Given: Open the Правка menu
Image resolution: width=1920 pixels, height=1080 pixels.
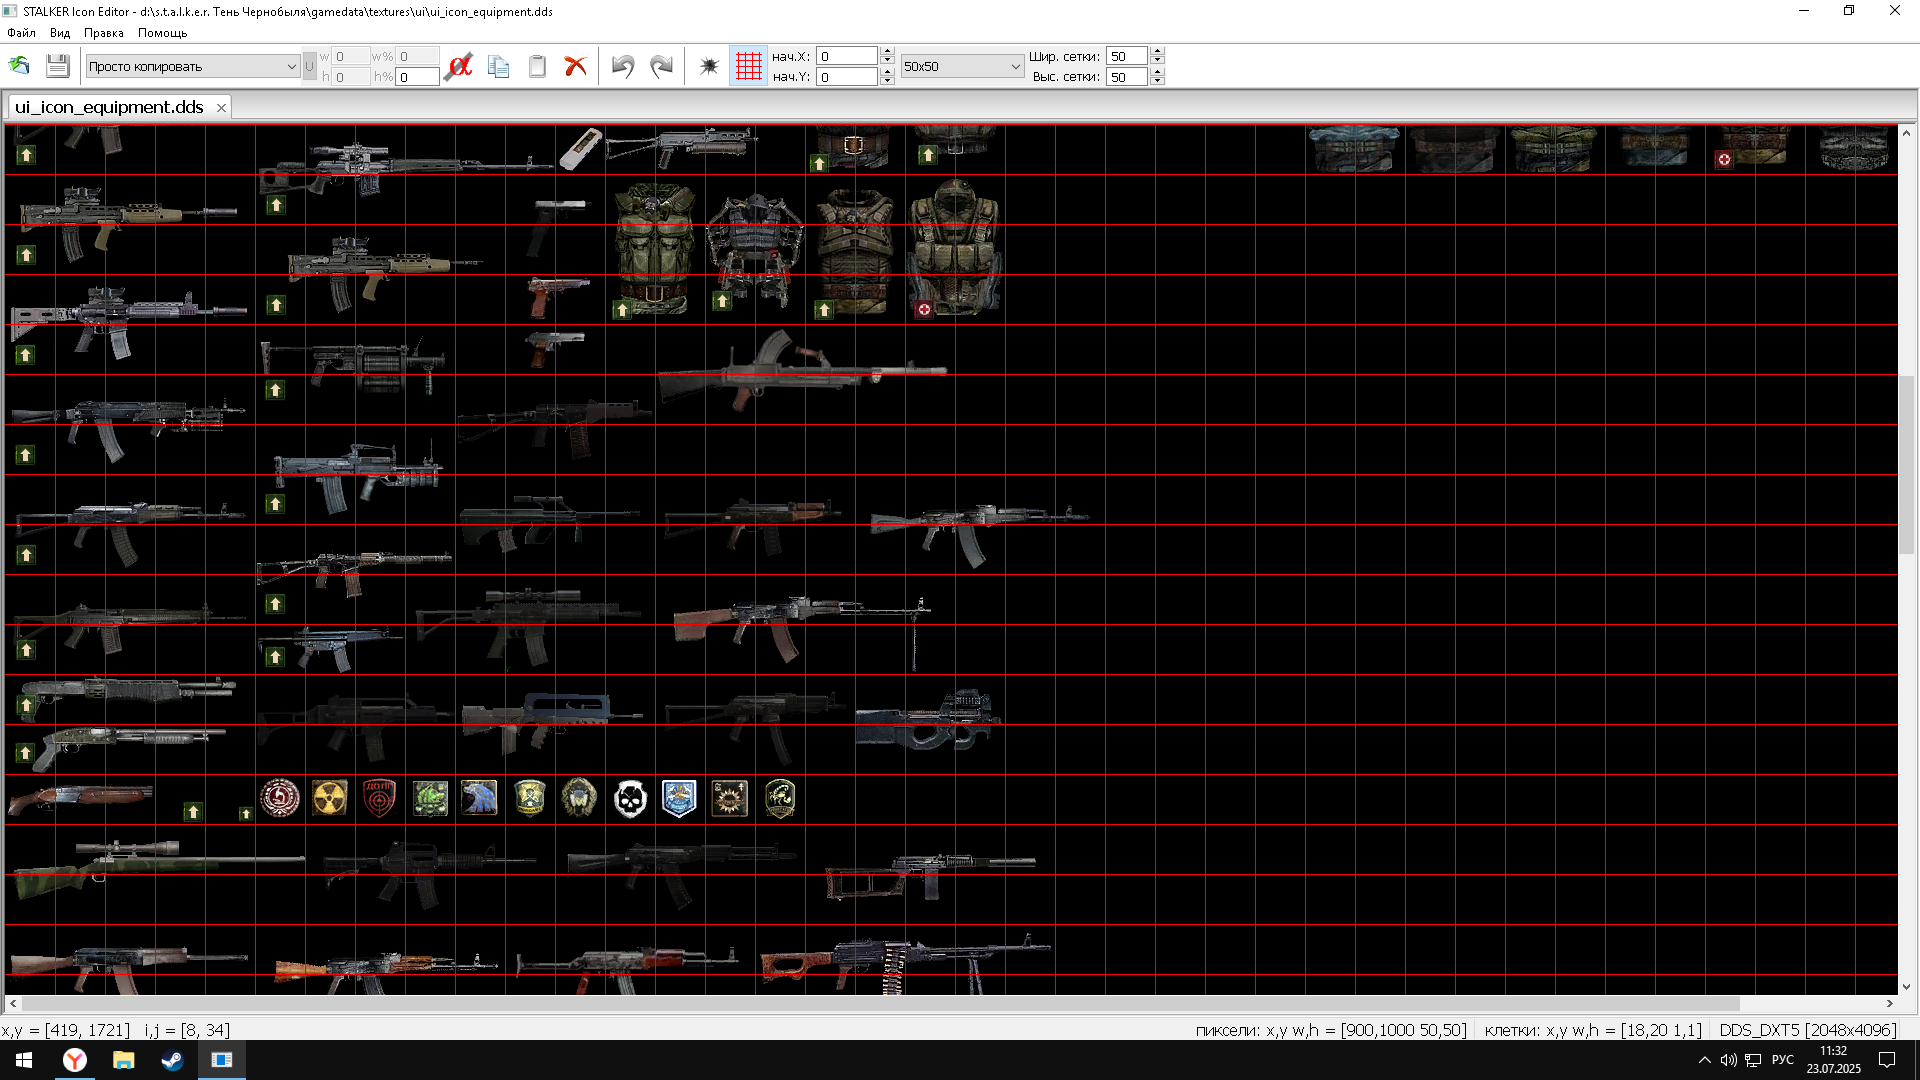Looking at the screenshot, I should (x=104, y=33).
